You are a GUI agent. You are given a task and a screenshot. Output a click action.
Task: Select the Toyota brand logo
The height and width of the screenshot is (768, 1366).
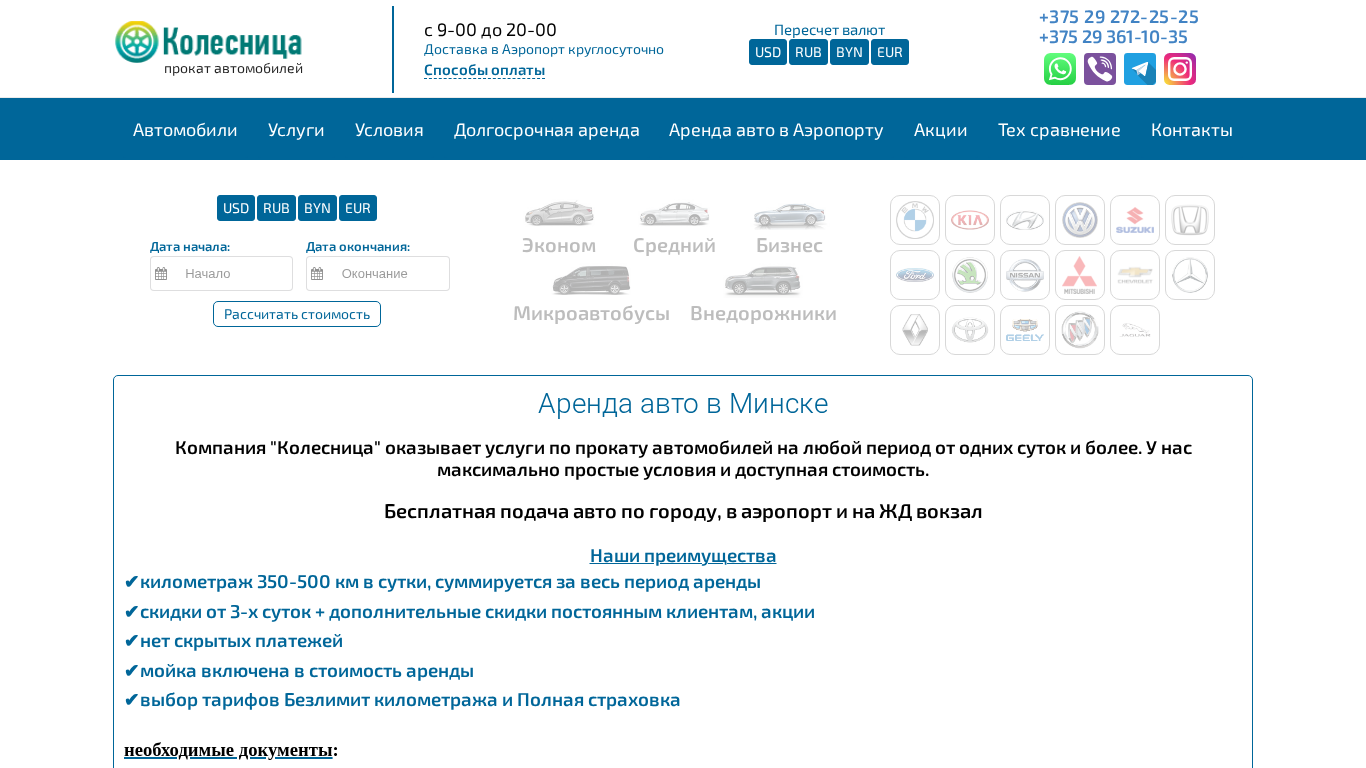970,330
